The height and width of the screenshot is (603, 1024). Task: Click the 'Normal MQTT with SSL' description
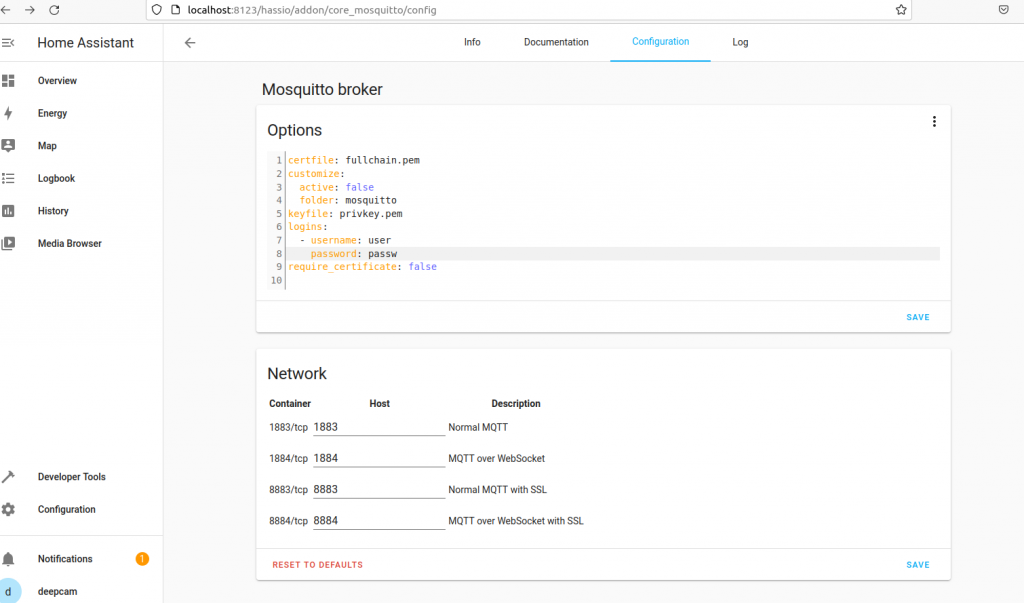pyautogui.click(x=498, y=489)
